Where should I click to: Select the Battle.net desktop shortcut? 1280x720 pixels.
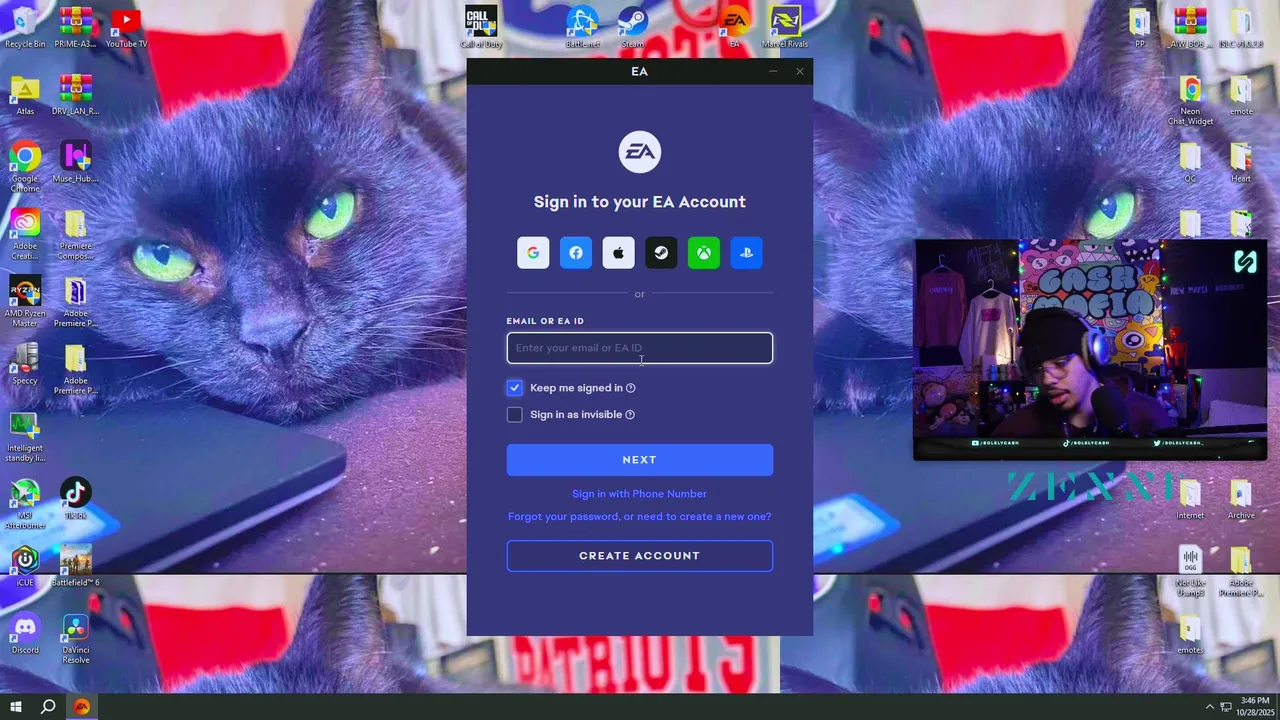(582, 27)
